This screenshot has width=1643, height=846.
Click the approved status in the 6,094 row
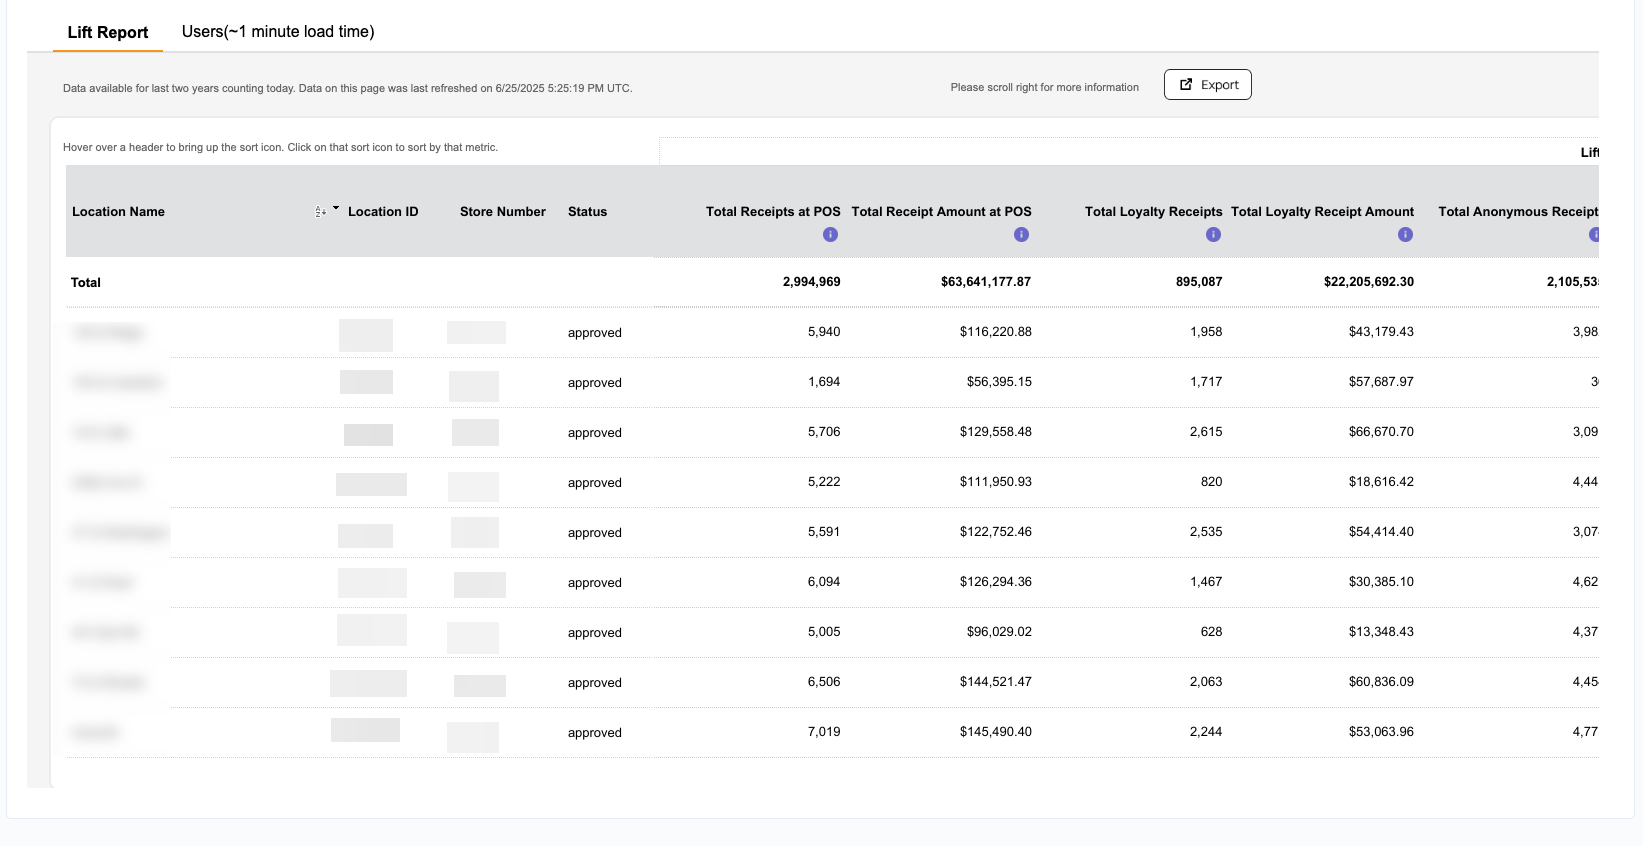coord(594,583)
